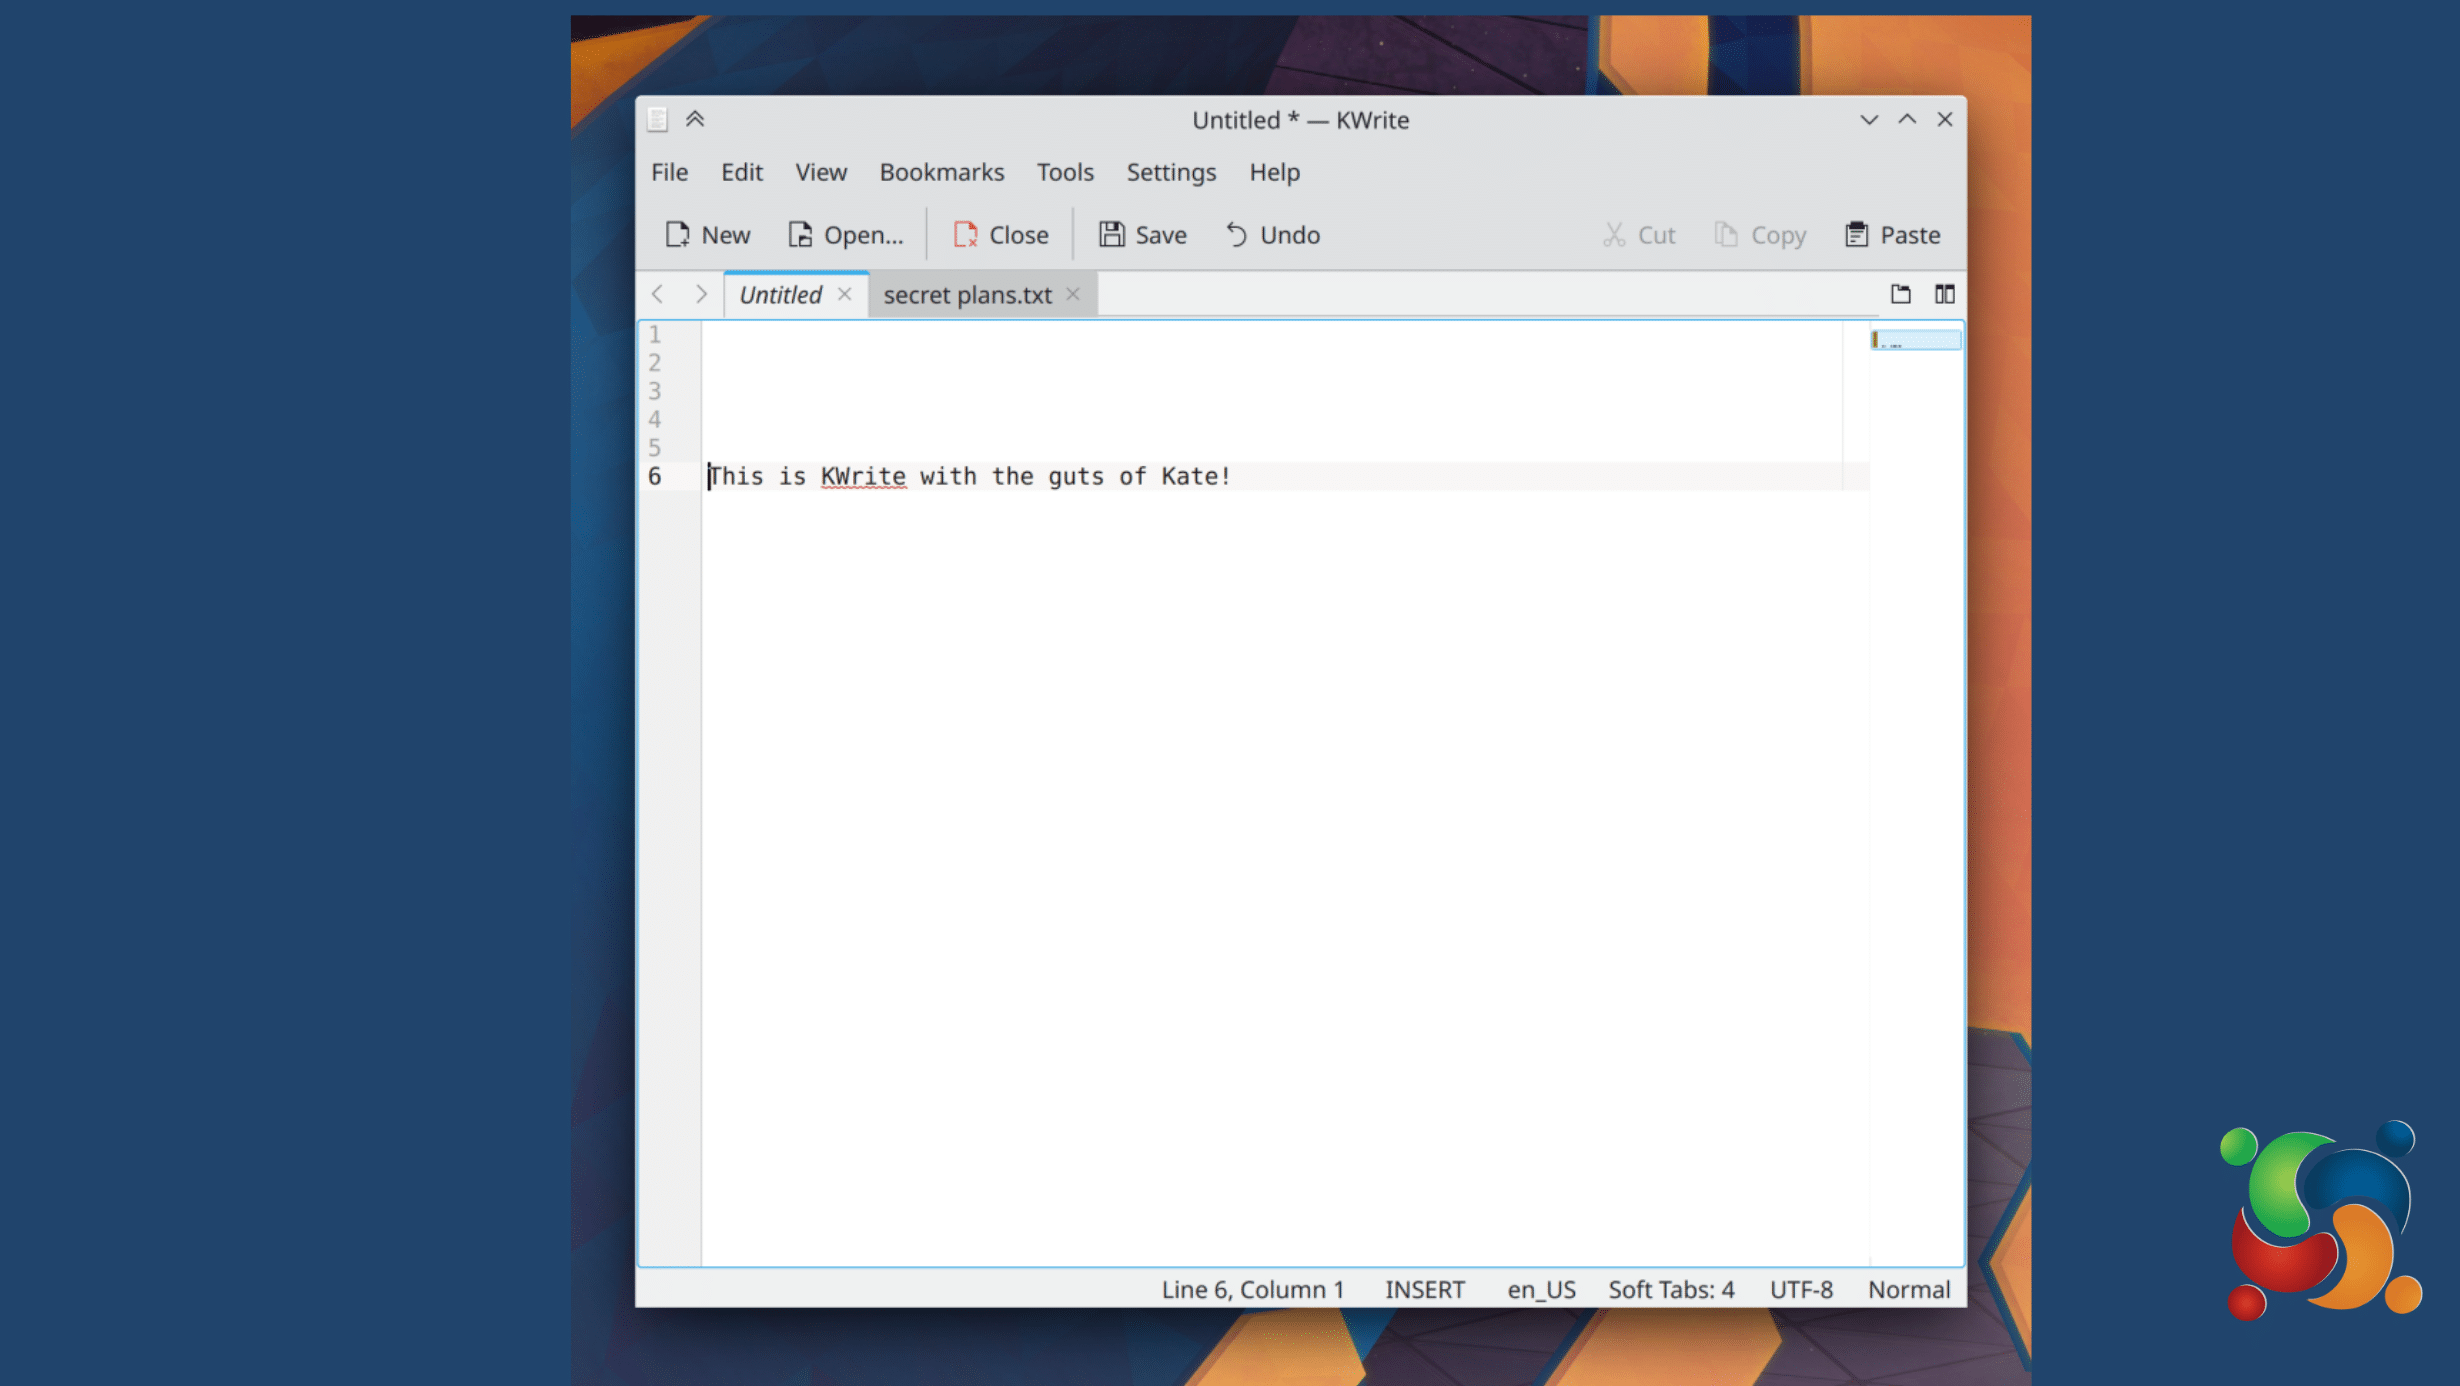This screenshot has width=2460, height=1386.
Task: Click the split view icon
Action: point(1944,294)
